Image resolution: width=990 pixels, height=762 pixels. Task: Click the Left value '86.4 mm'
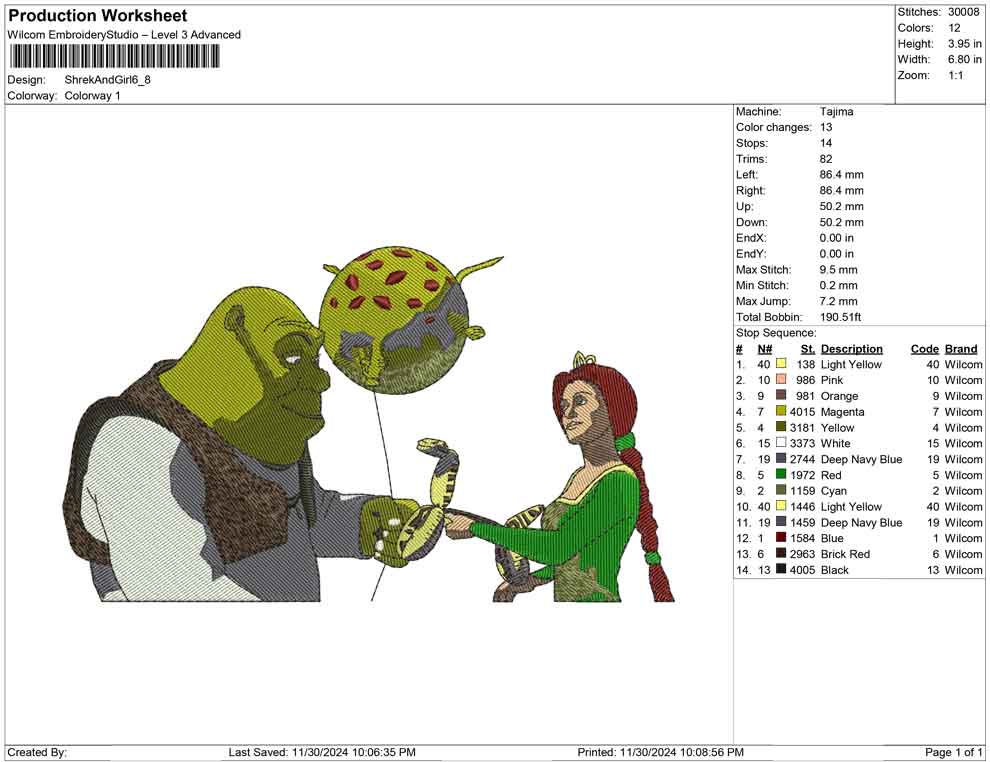coord(842,175)
